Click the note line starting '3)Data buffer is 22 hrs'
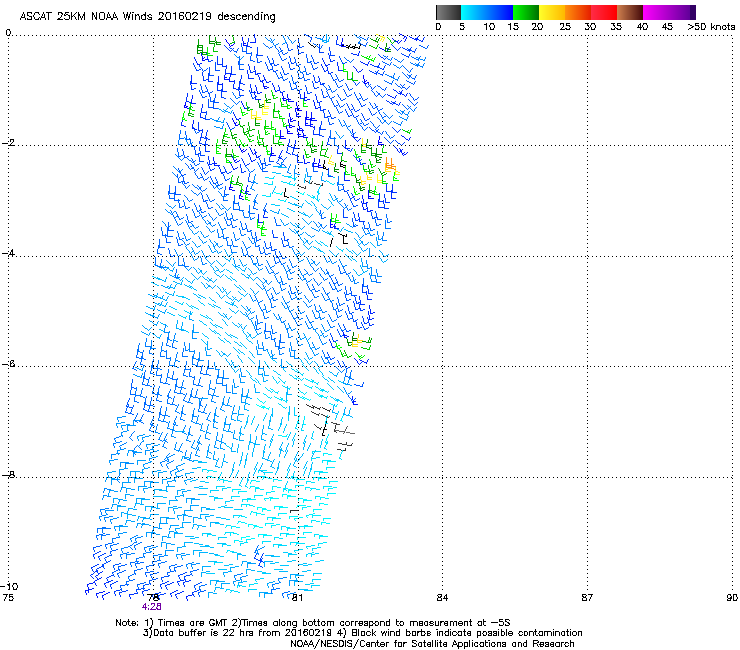Screen dimensions: 740x650 [362, 633]
